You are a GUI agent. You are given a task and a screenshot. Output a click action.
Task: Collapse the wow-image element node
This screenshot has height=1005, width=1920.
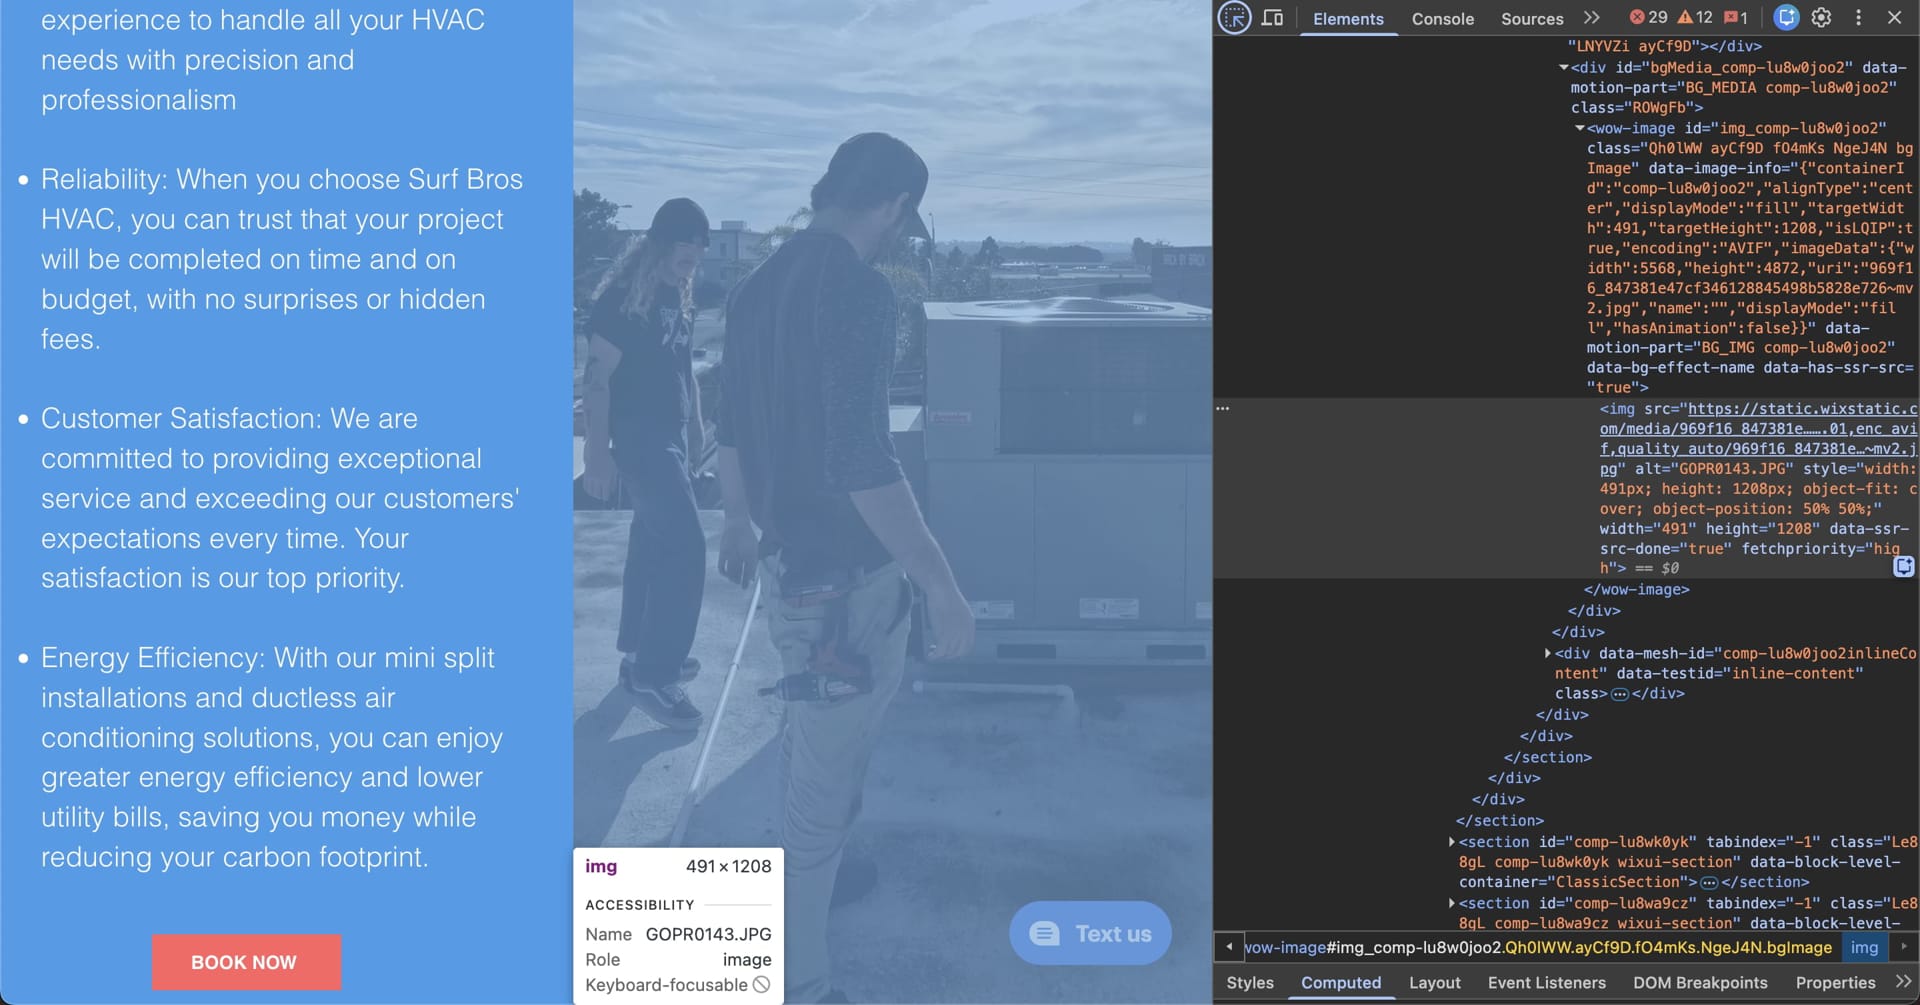1579,128
